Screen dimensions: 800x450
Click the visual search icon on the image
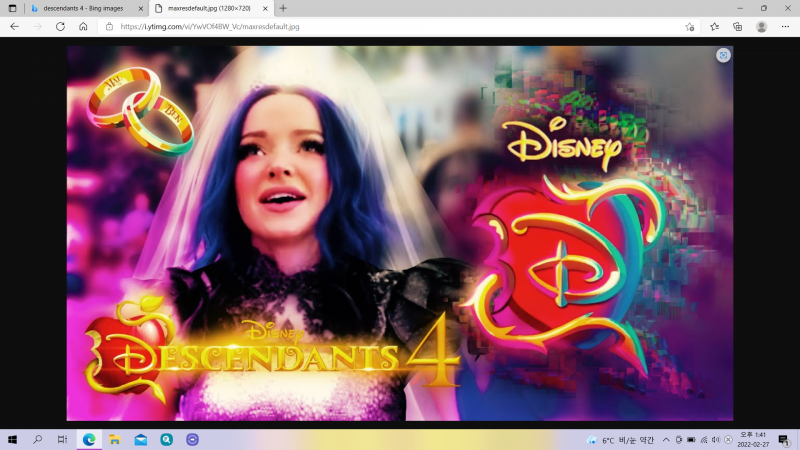point(722,55)
